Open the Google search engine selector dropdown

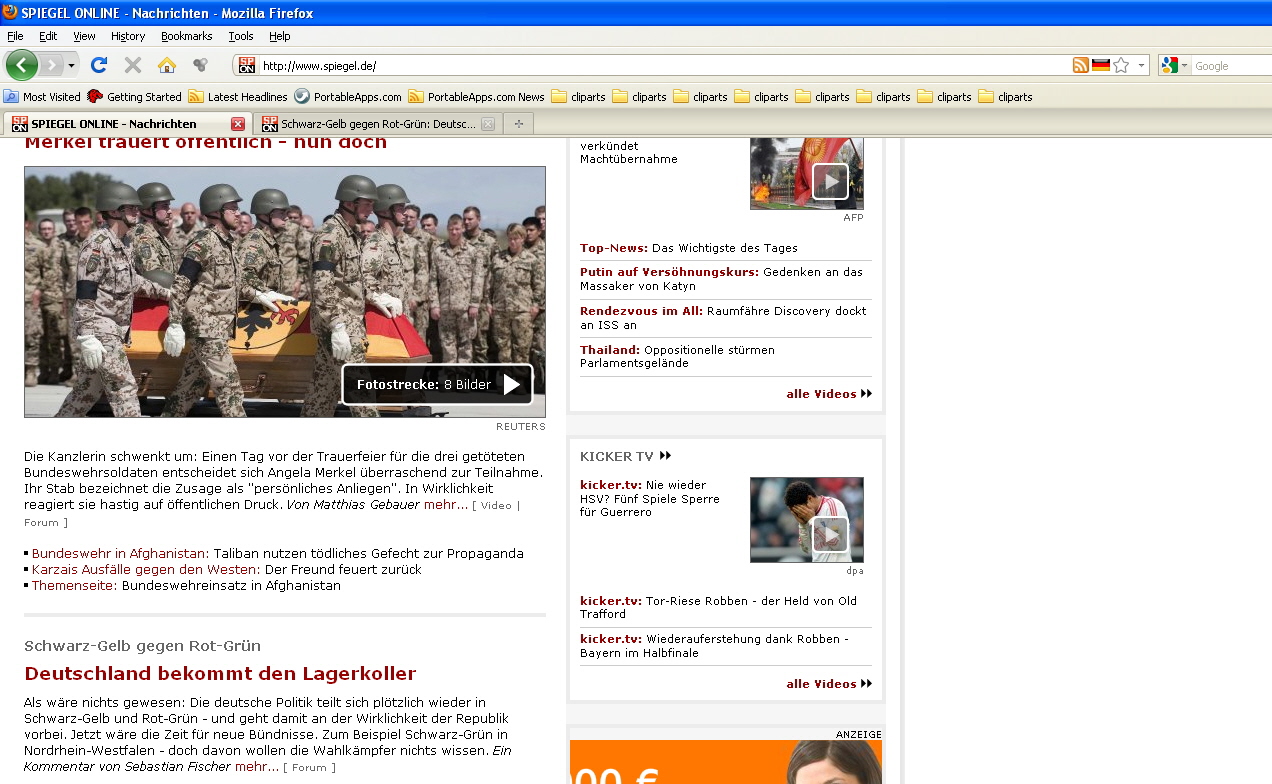tap(1175, 65)
